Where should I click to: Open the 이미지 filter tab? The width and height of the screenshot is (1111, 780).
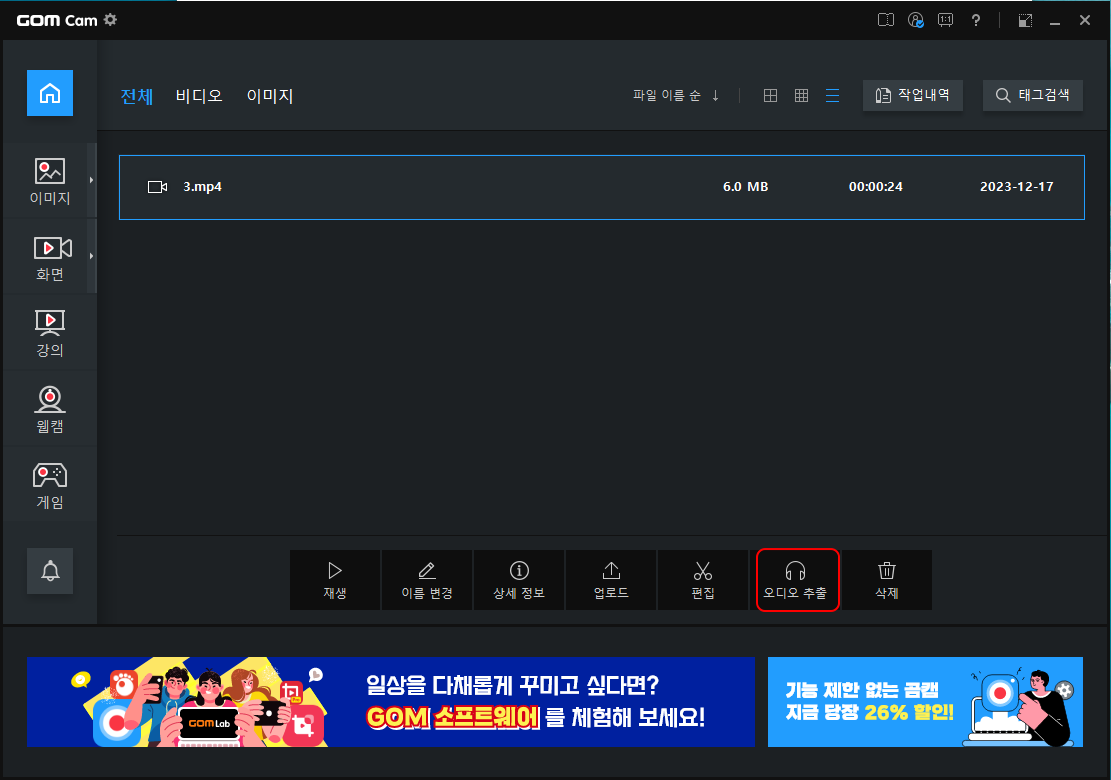[269, 95]
